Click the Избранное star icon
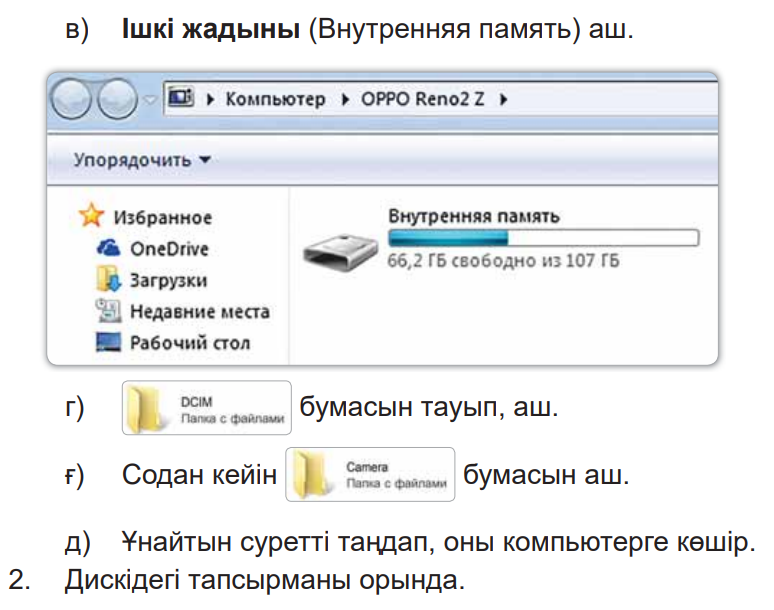The width and height of the screenshot is (774, 610). click(x=91, y=216)
